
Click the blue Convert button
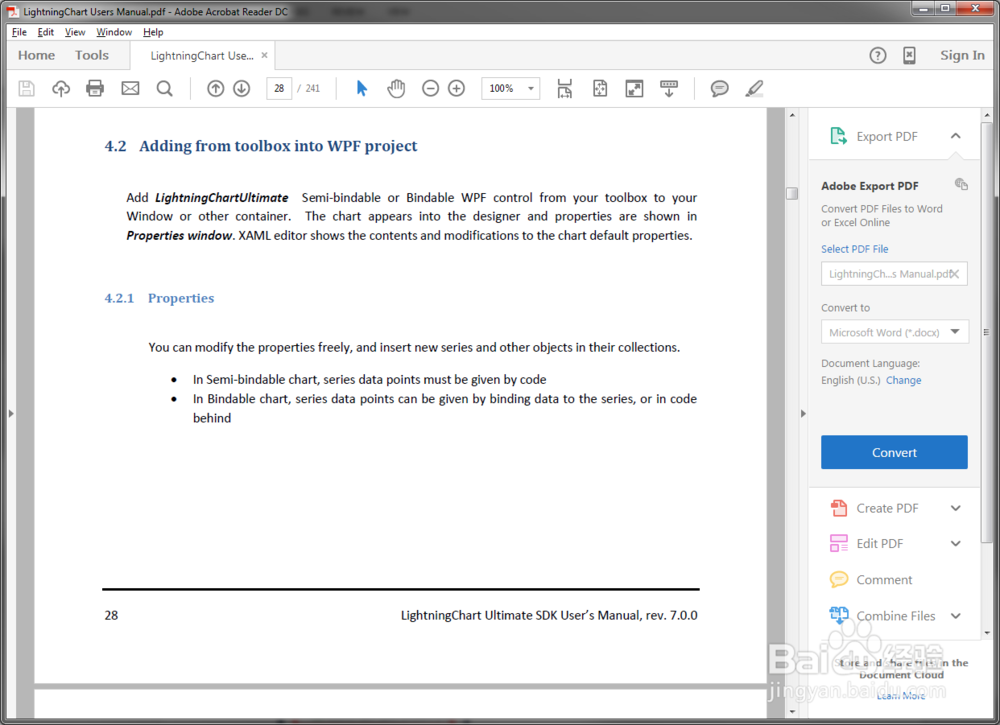[x=894, y=452]
